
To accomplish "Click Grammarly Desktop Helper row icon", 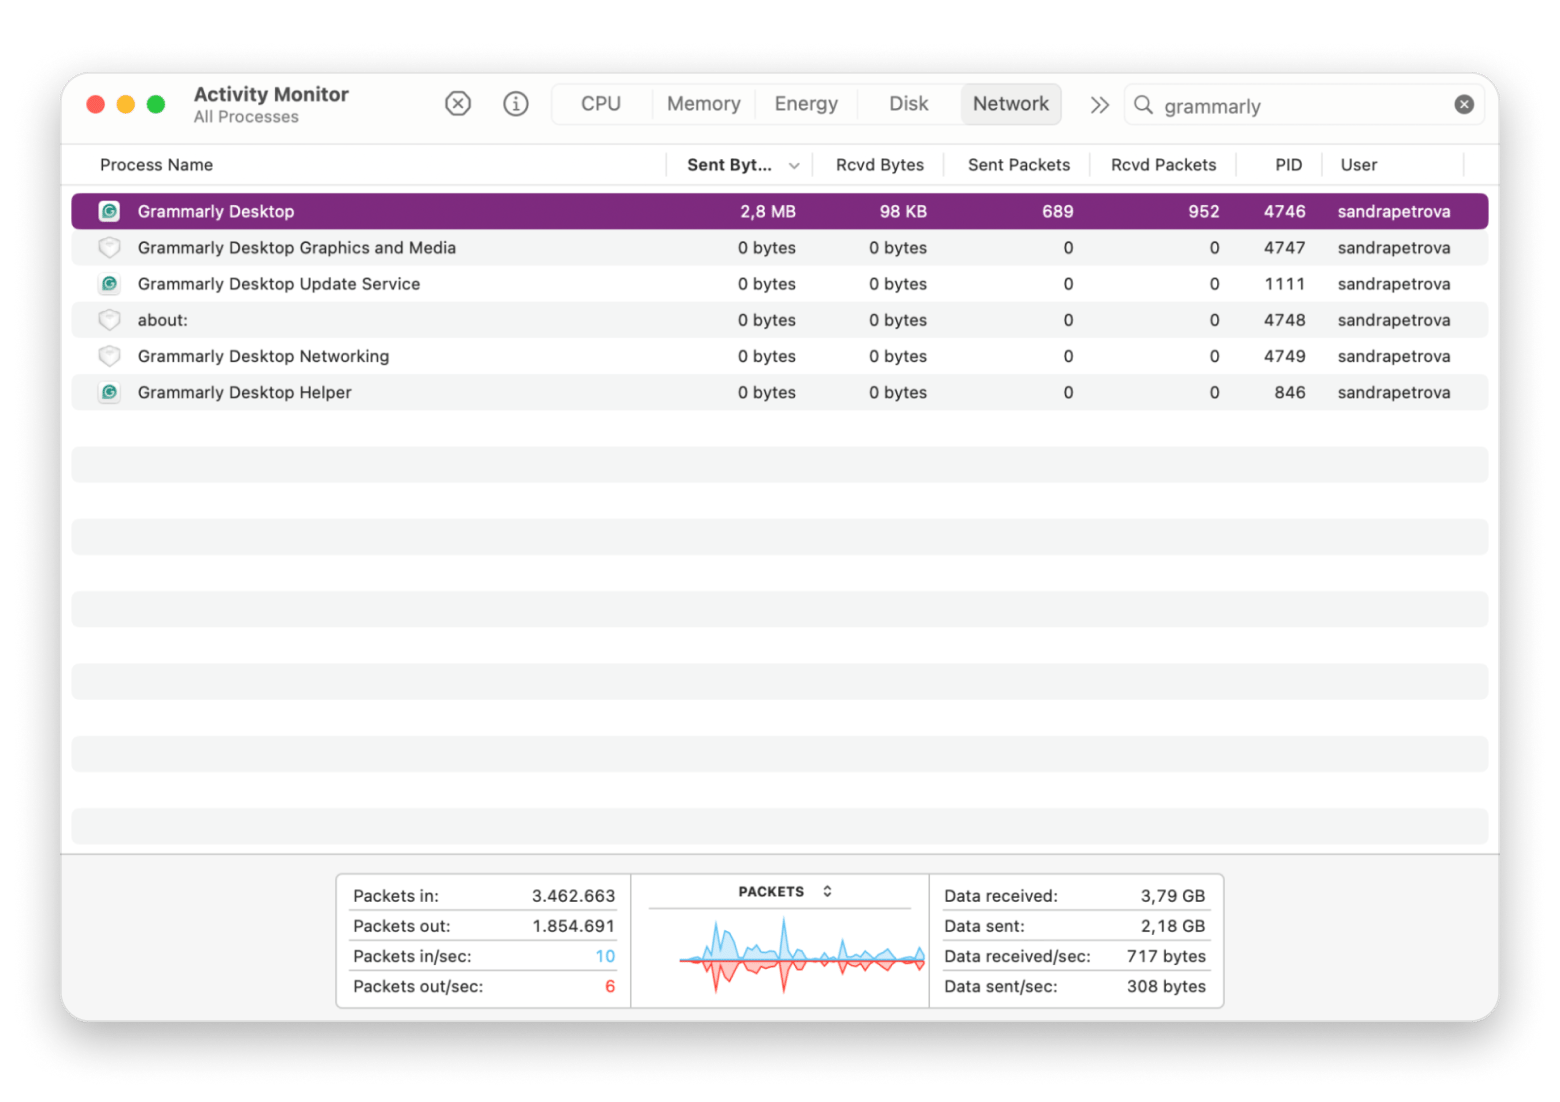I will (x=109, y=392).
